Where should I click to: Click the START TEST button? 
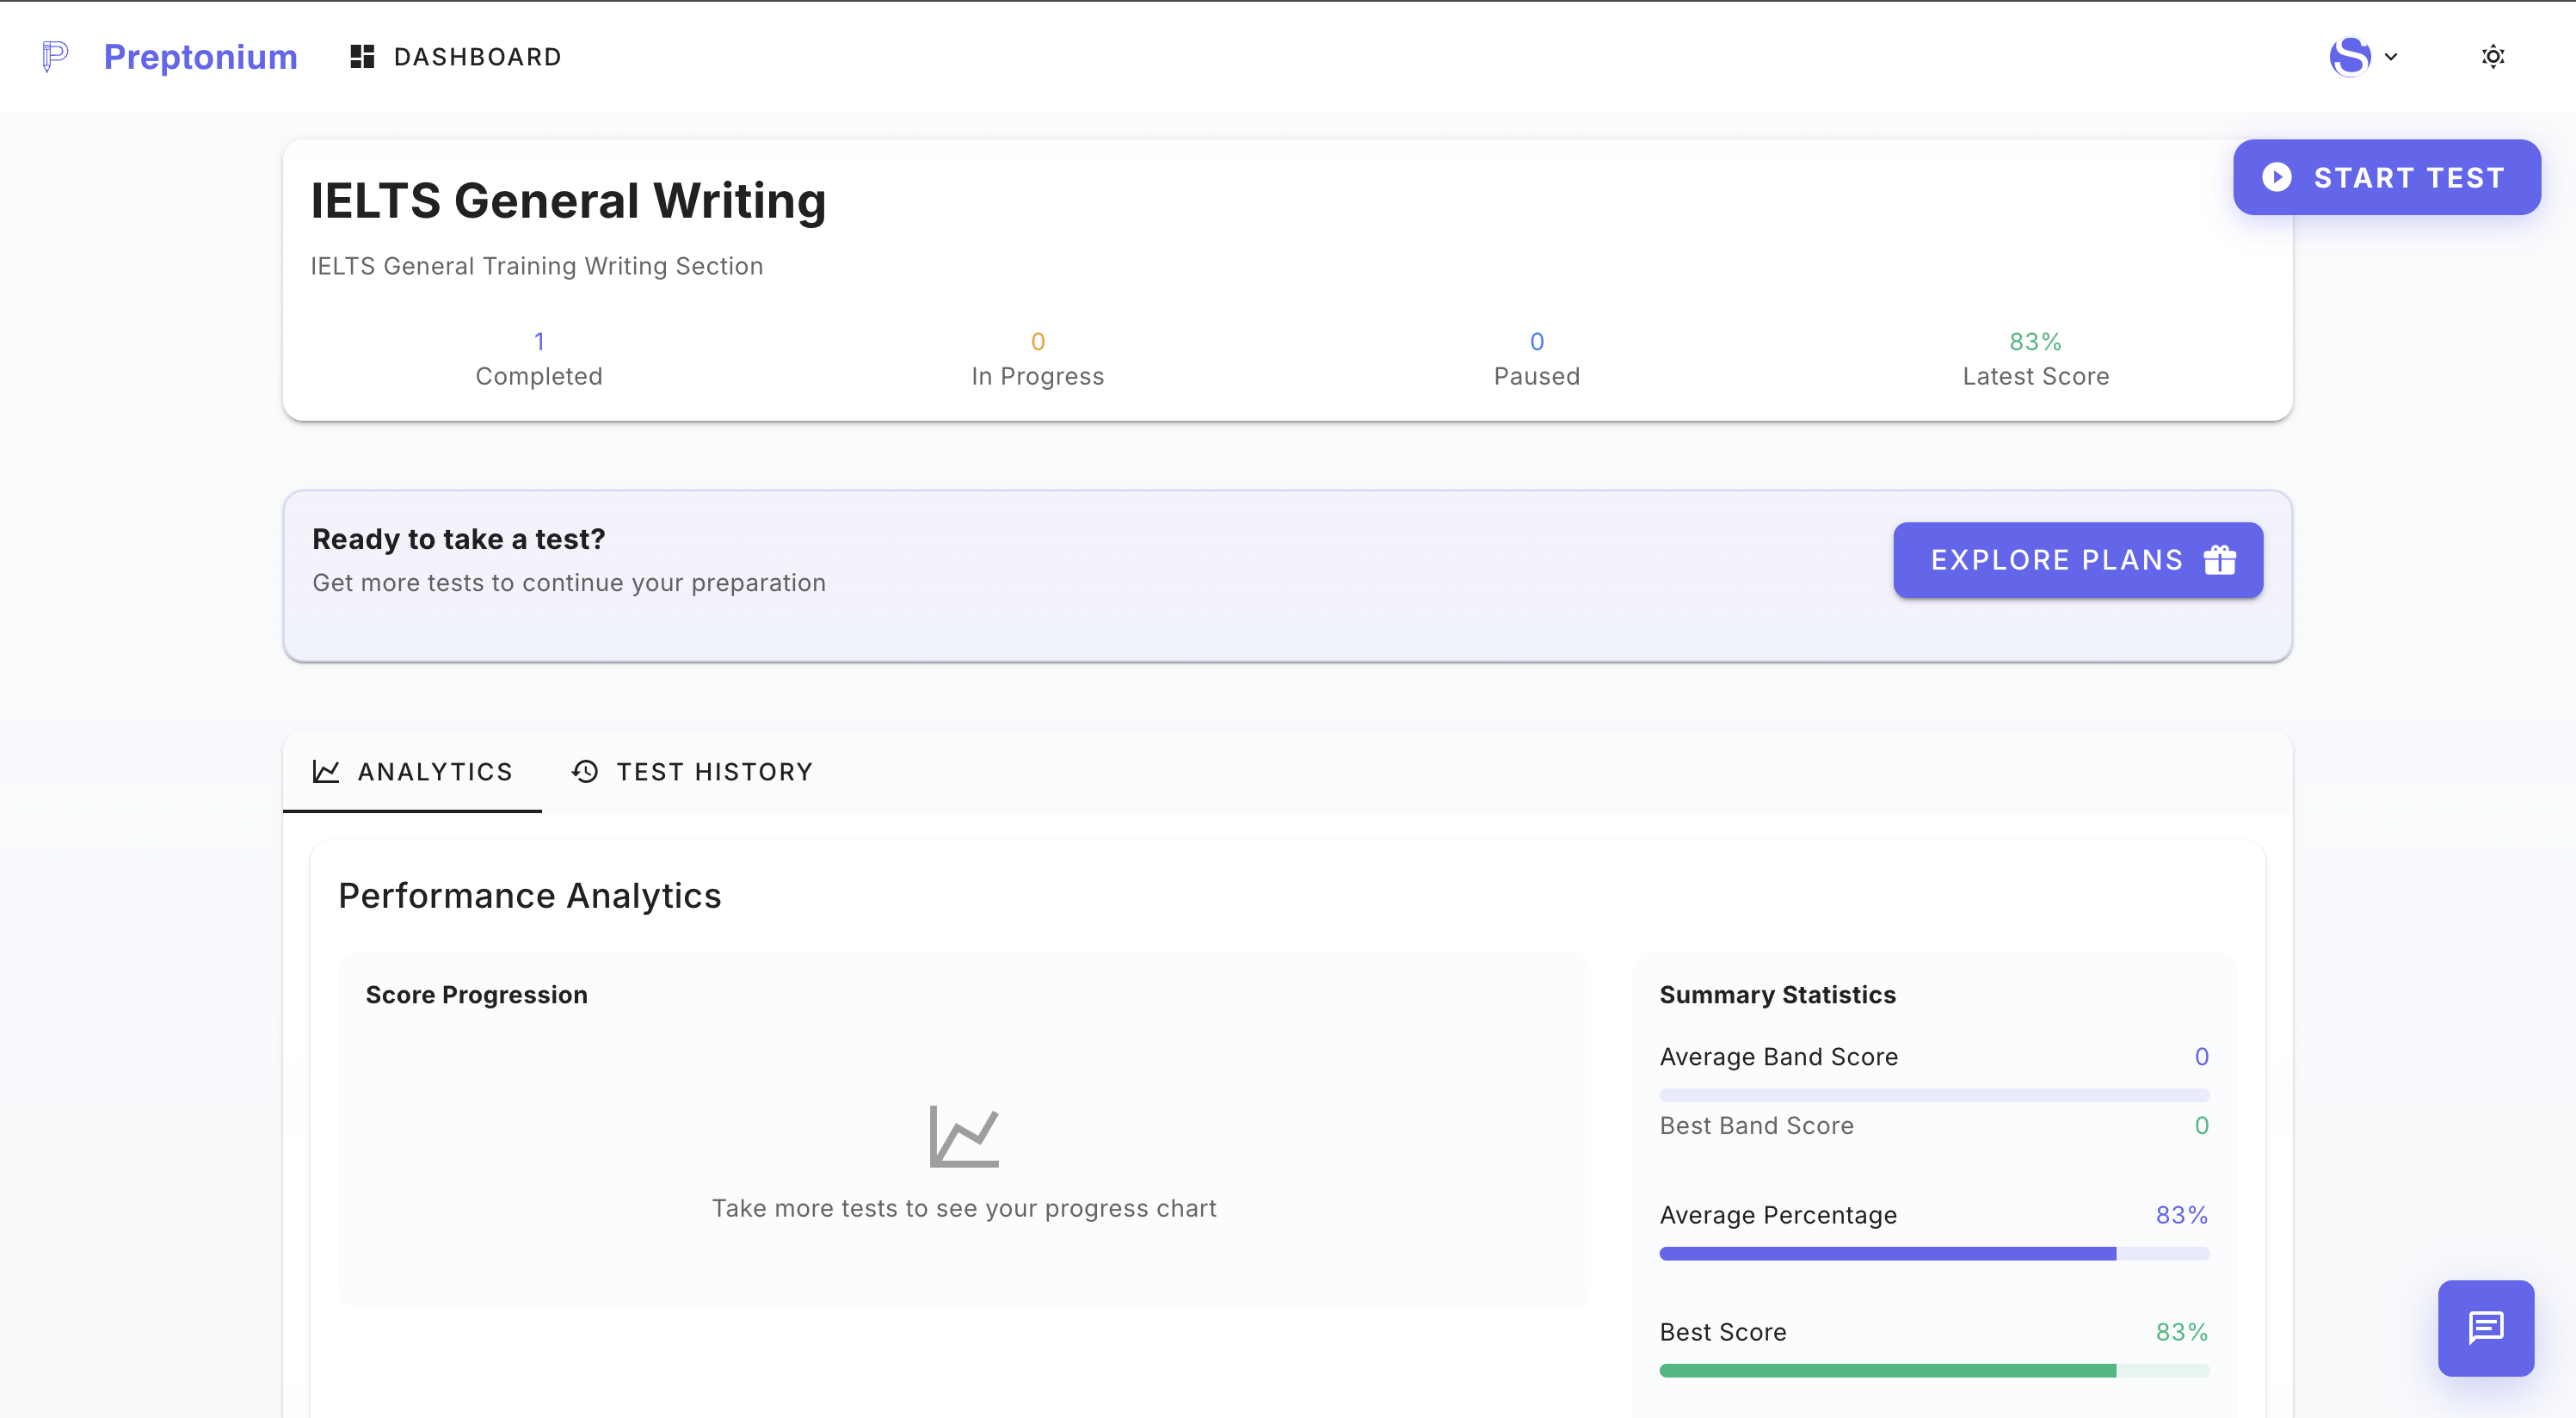tap(2386, 177)
